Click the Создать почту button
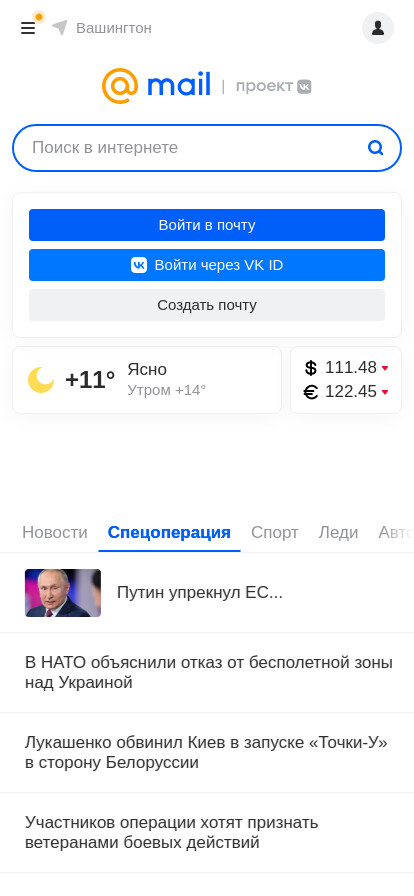414x896 pixels. click(207, 305)
